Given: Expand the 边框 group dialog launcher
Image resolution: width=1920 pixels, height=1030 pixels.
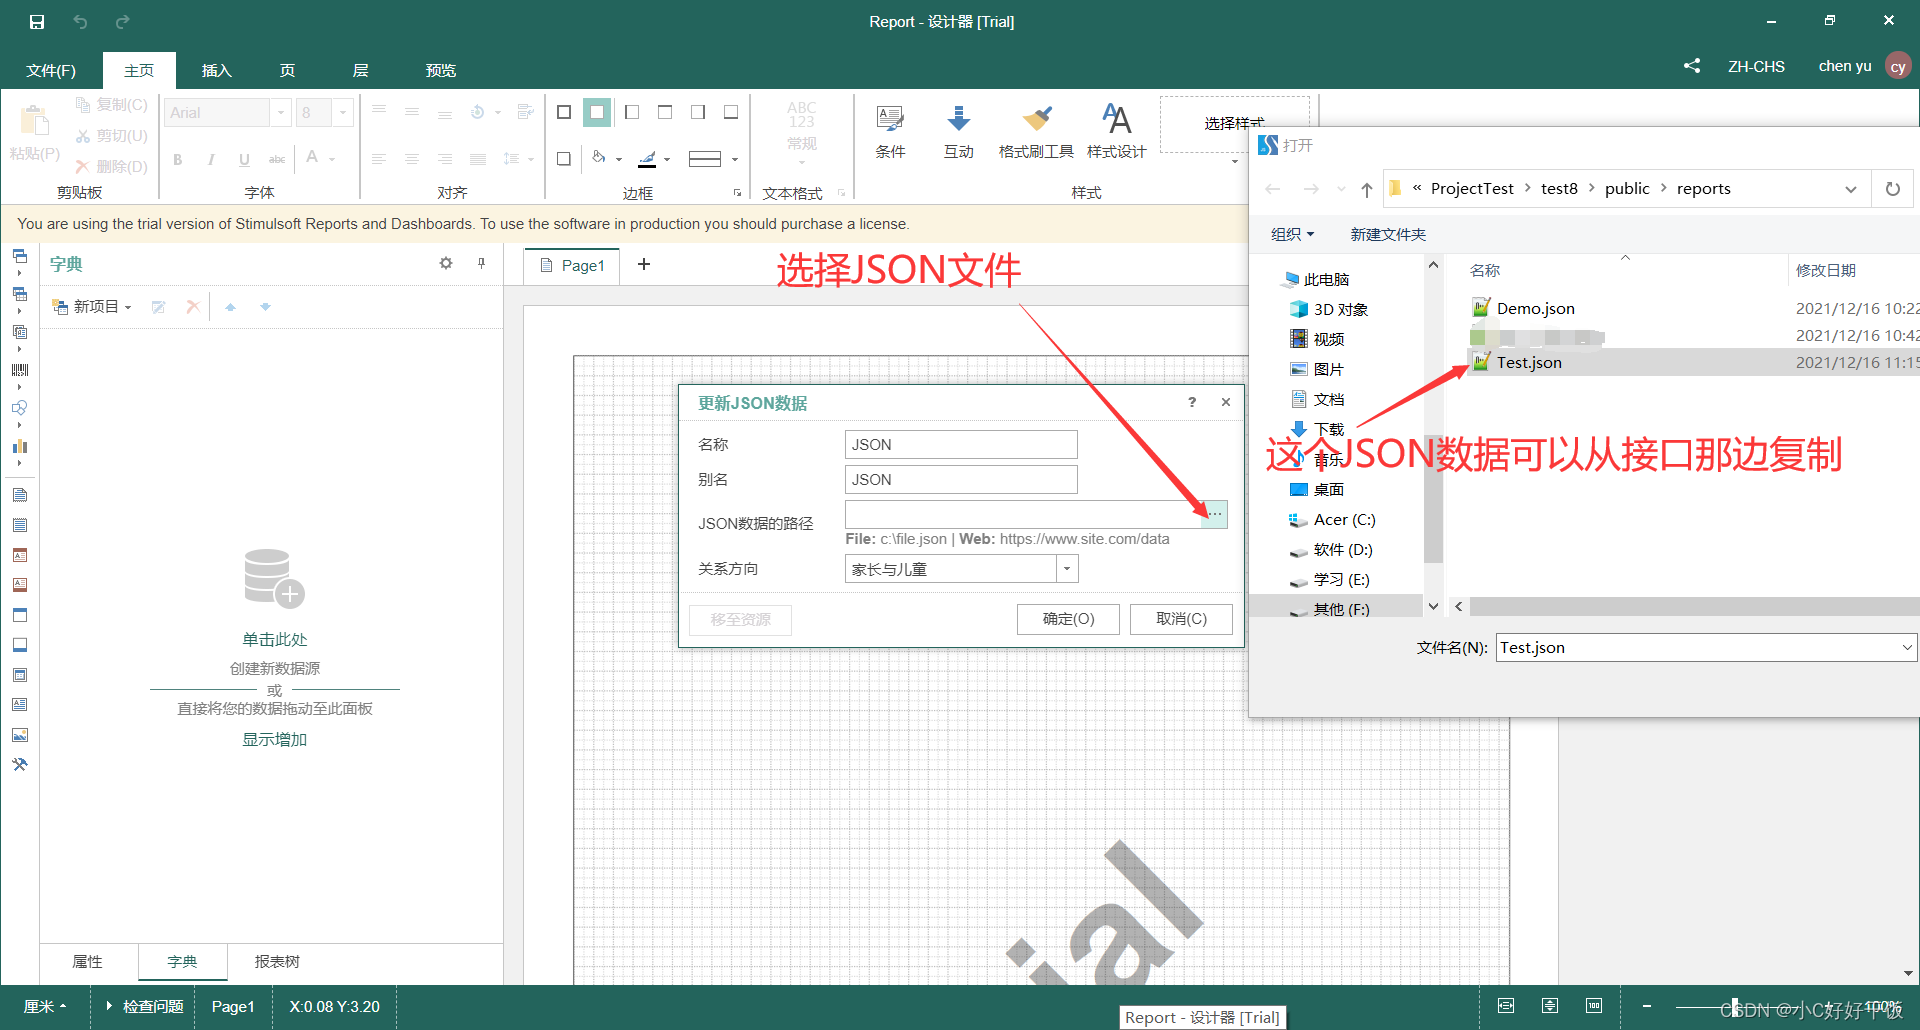Looking at the screenshot, I should pyautogui.click(x=737, y=193).
